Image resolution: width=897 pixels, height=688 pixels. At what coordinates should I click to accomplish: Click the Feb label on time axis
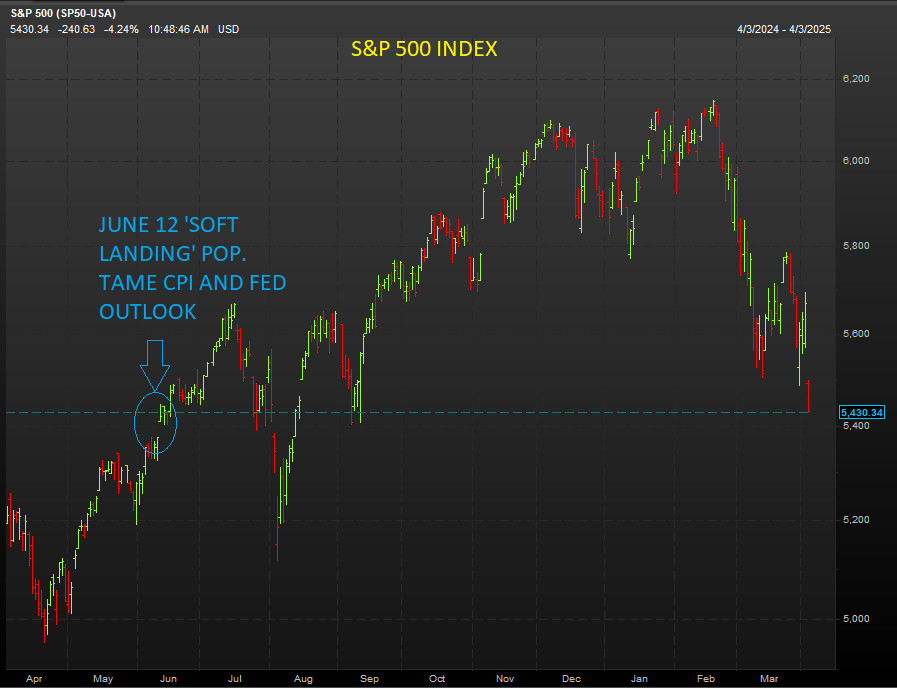(706, 679)
